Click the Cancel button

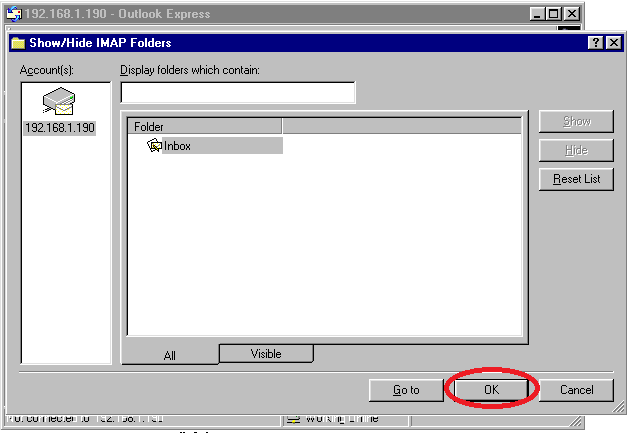[576, 390]
